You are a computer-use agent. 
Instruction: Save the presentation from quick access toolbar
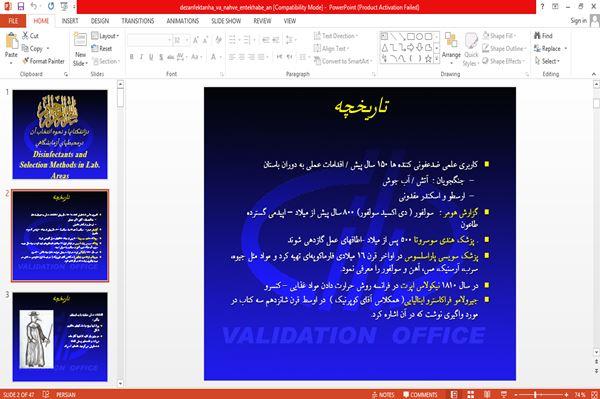click(21, 6)
